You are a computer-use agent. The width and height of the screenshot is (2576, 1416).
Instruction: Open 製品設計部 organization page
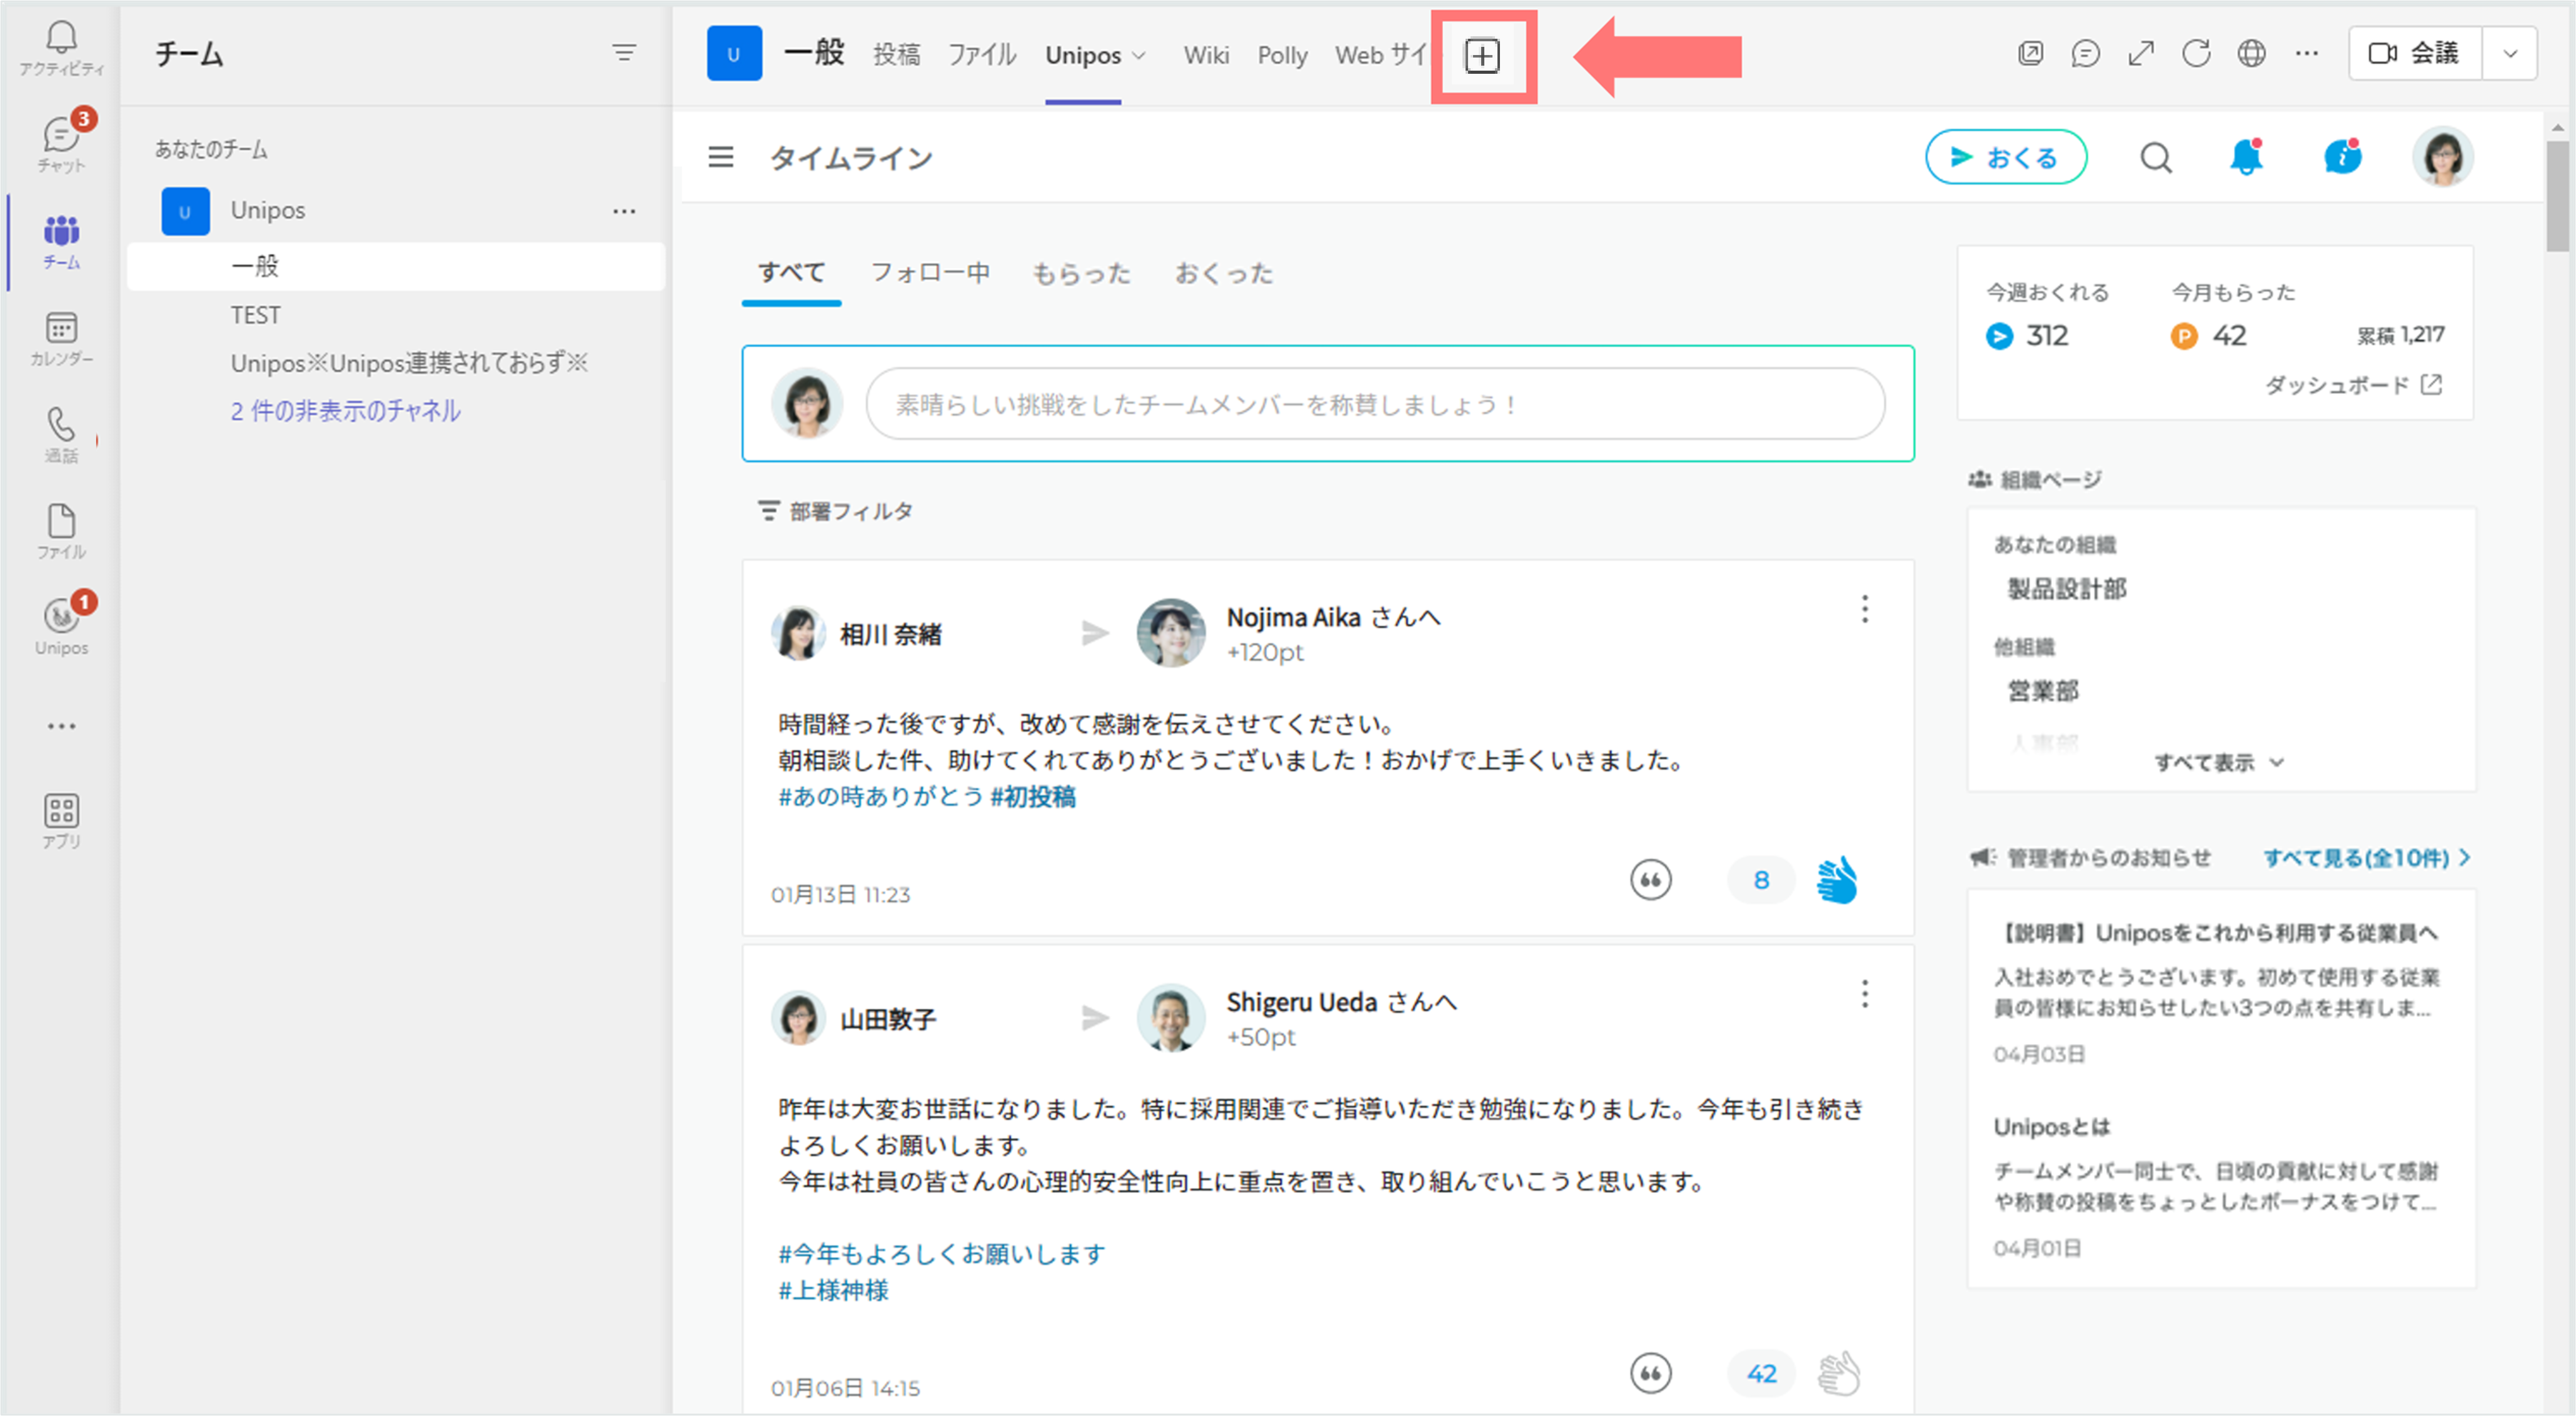pyautogui.click(x=2066, y=589)
